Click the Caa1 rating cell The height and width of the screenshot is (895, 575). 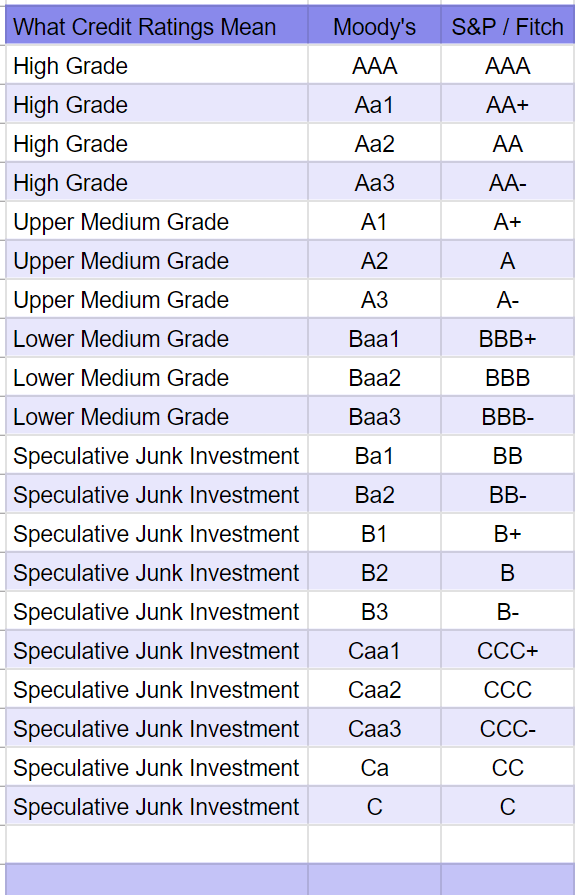point(375,651)
